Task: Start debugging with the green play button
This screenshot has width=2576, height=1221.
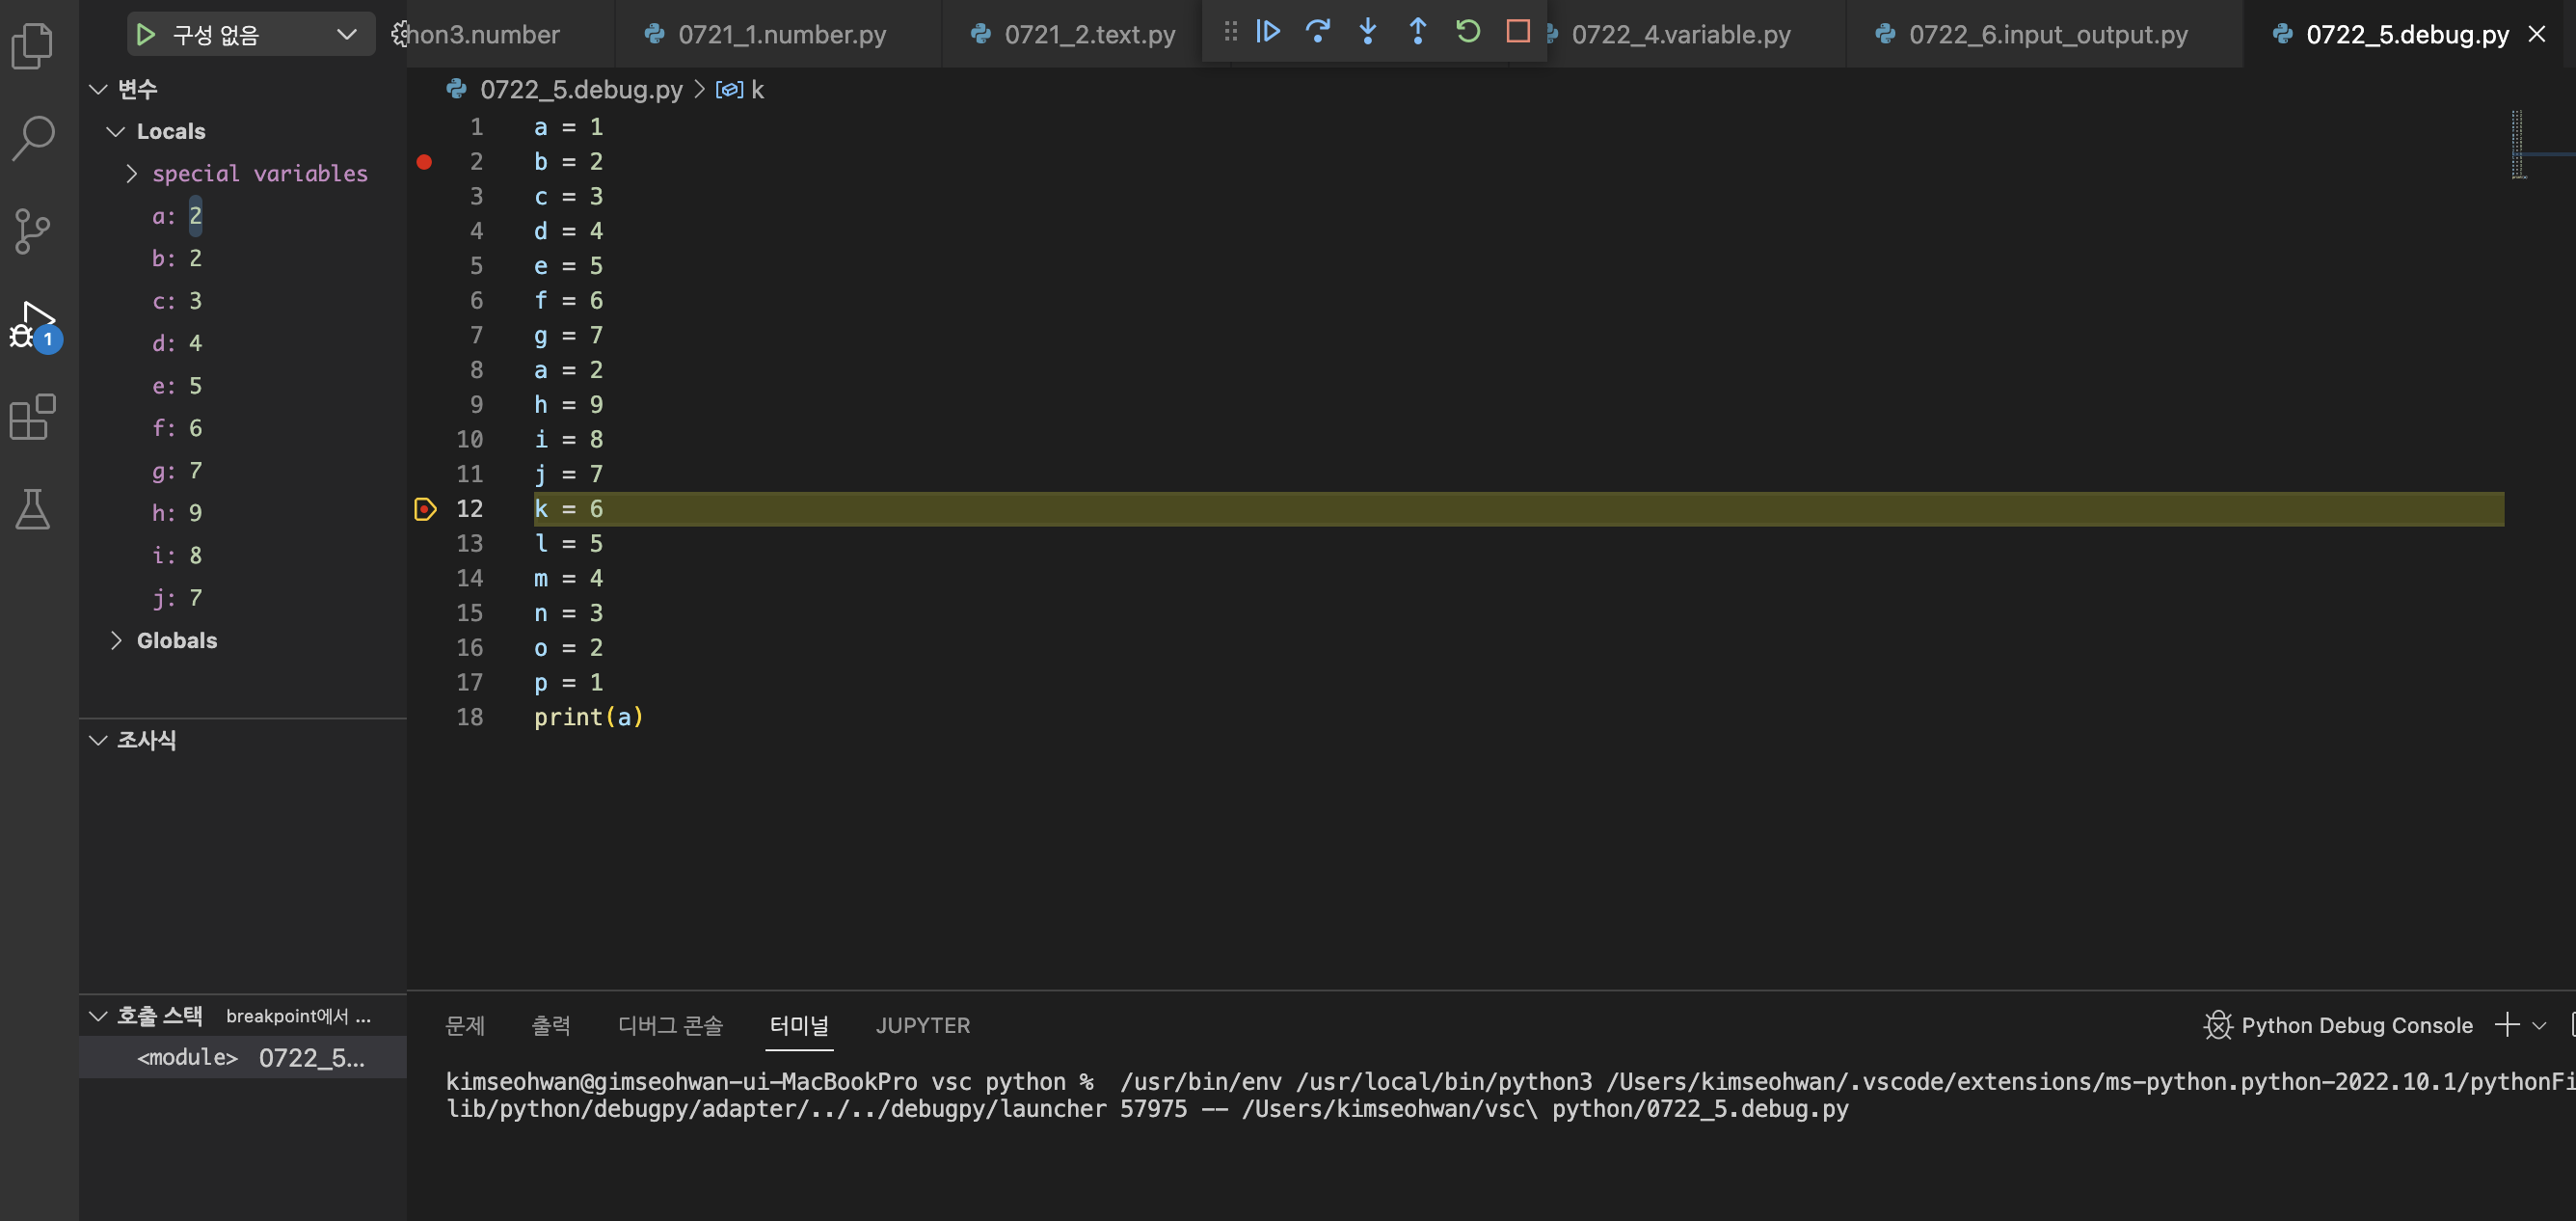Action: pos(146,35)
